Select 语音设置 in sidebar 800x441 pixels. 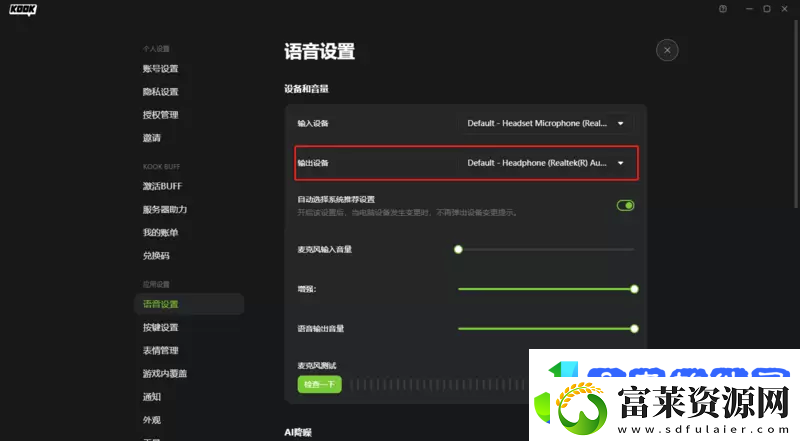pos(189,304)
